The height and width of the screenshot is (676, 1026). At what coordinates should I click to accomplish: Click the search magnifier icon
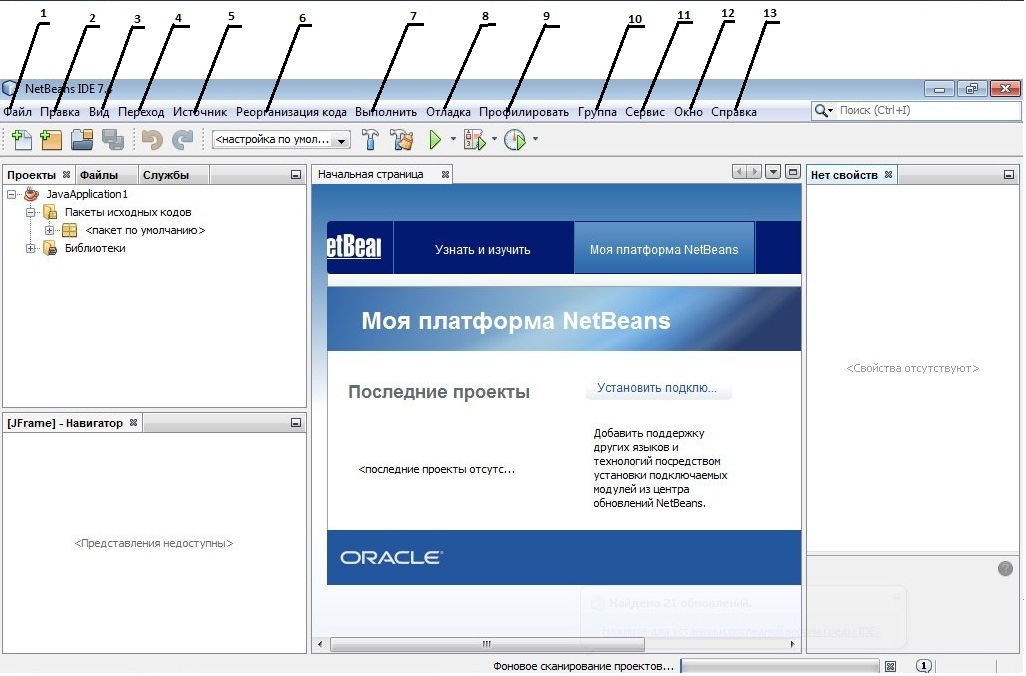tap(821, 111)
